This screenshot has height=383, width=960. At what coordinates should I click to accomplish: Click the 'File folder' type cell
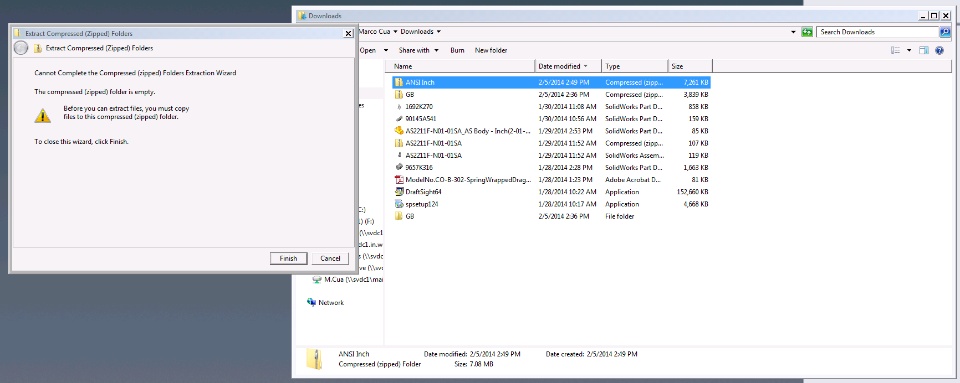[620, 216]
